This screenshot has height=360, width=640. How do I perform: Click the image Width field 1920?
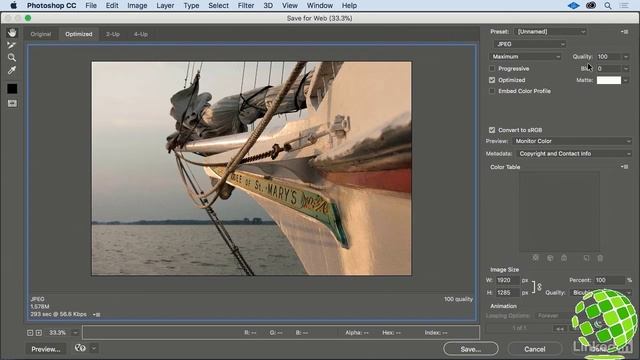click(507, 280)
